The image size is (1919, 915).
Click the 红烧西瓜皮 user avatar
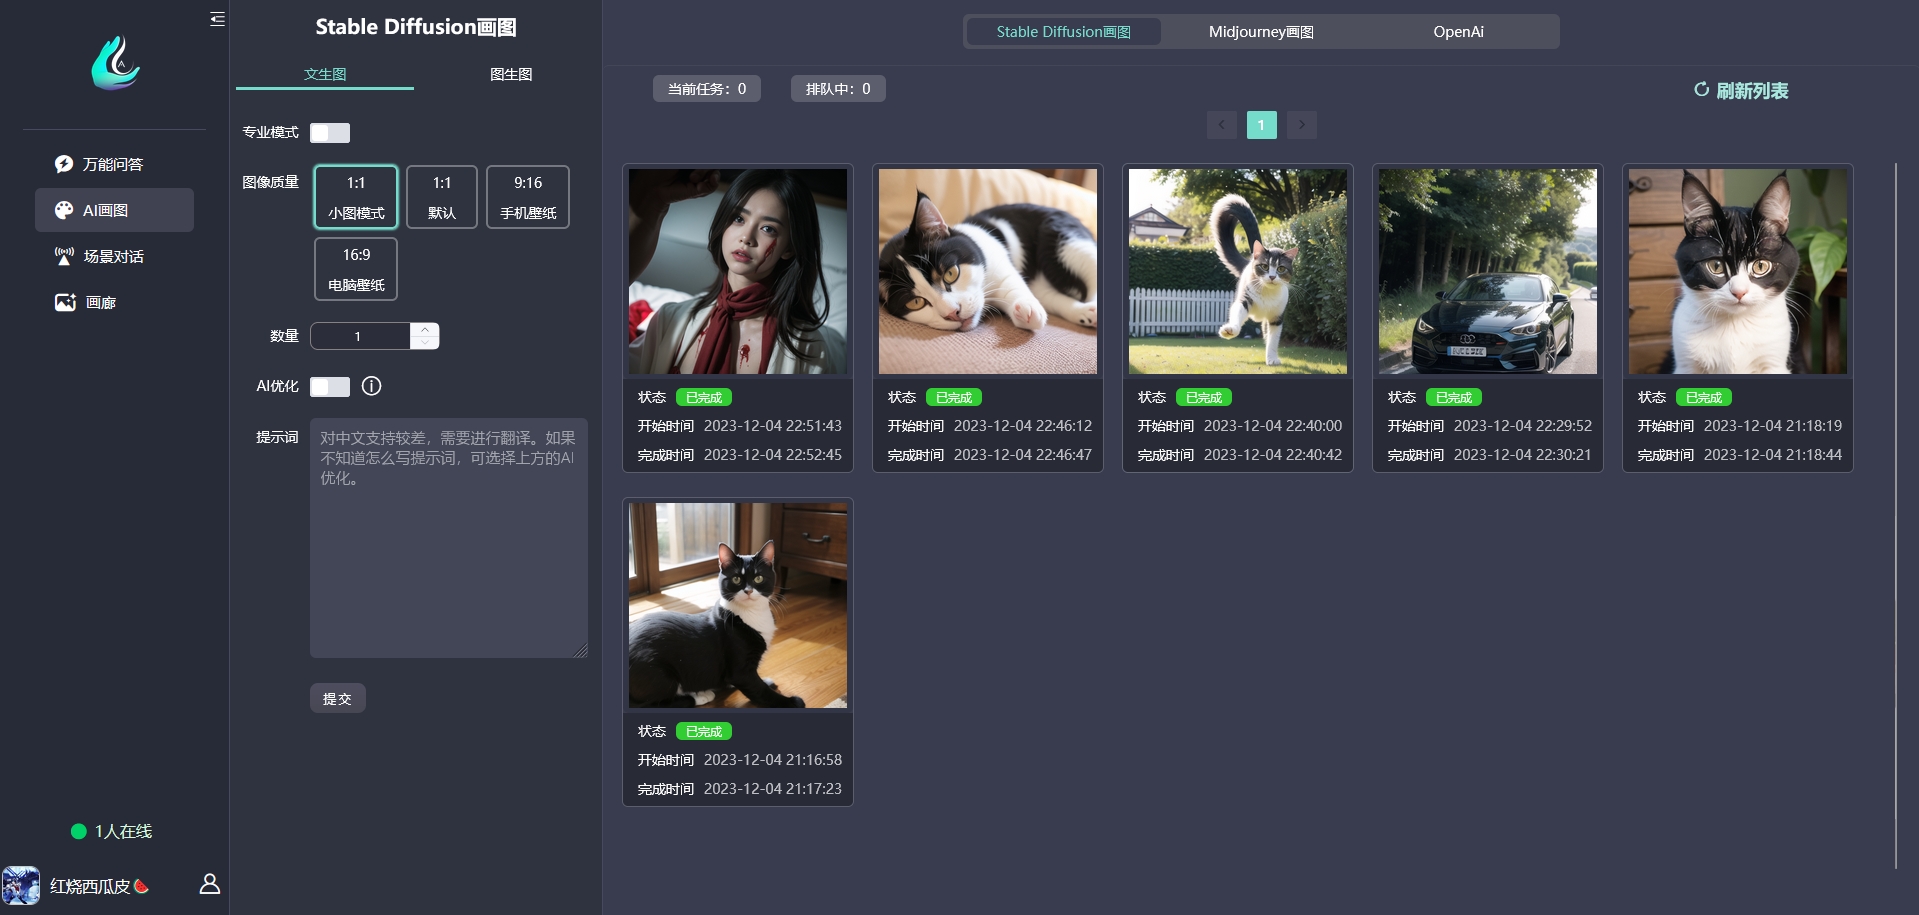tap(21, 886)
